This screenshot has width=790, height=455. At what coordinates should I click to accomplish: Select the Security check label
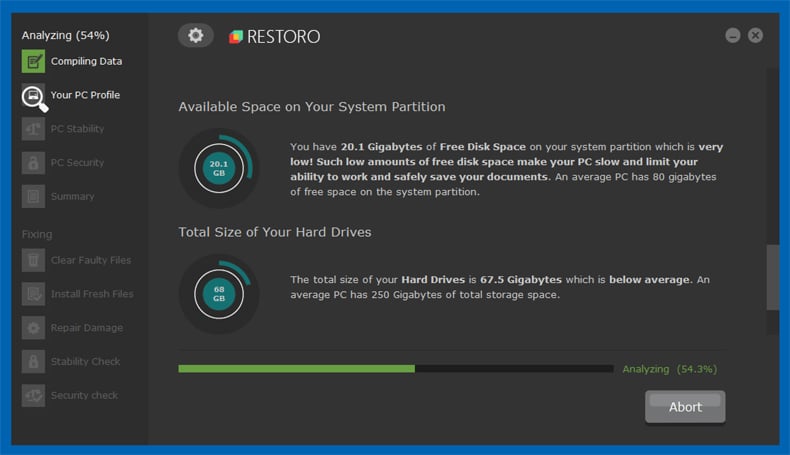[84, 395]
